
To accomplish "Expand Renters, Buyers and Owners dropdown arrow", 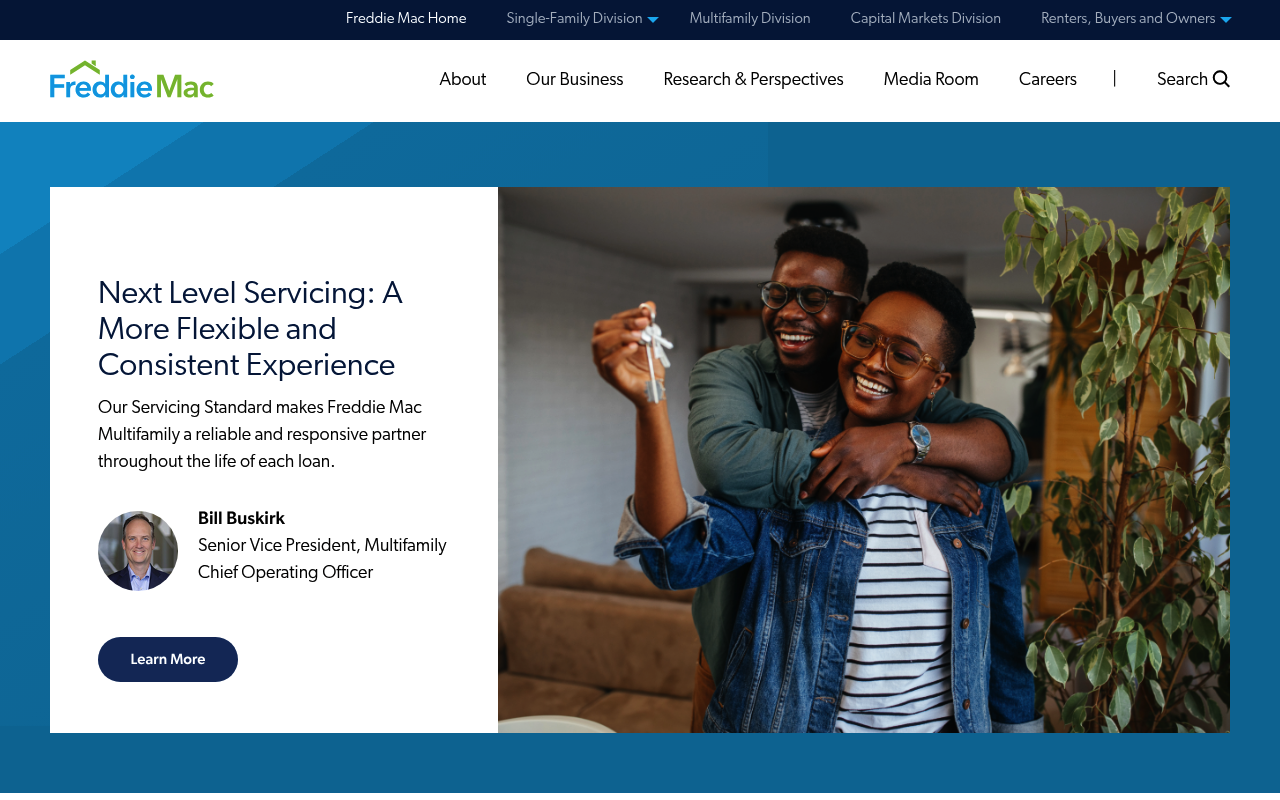I will [x=1226, y=20].
